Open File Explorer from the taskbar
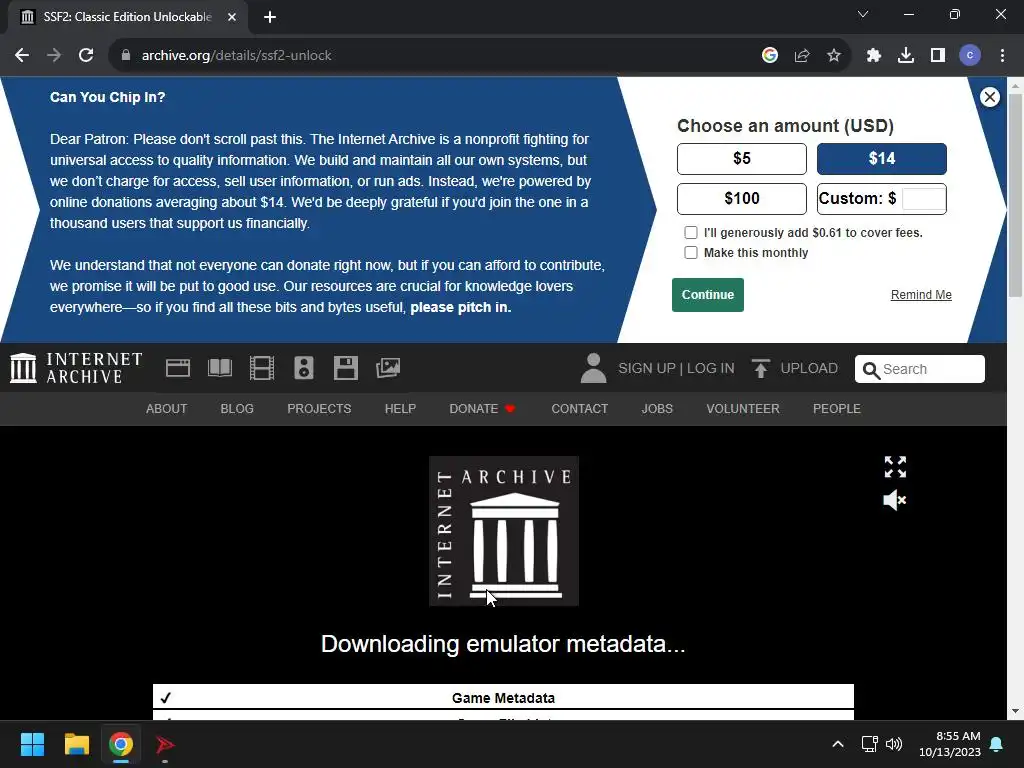 (76, 744)
